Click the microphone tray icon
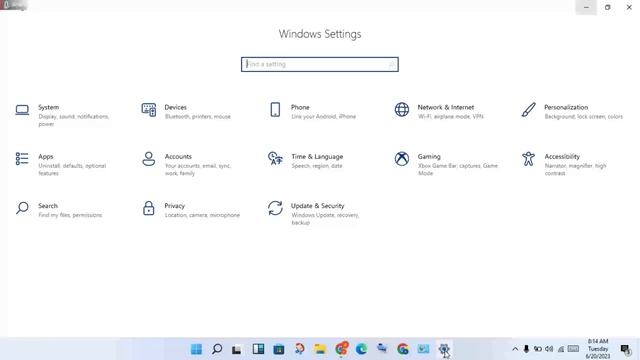The width and height of the screenshot is (640, 360). (527, 349)
